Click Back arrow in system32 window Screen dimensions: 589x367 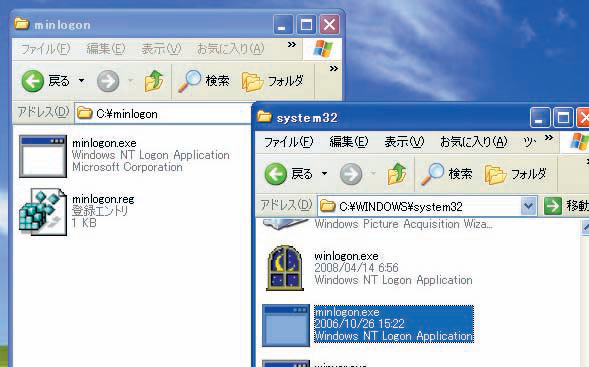click(275, 174)
